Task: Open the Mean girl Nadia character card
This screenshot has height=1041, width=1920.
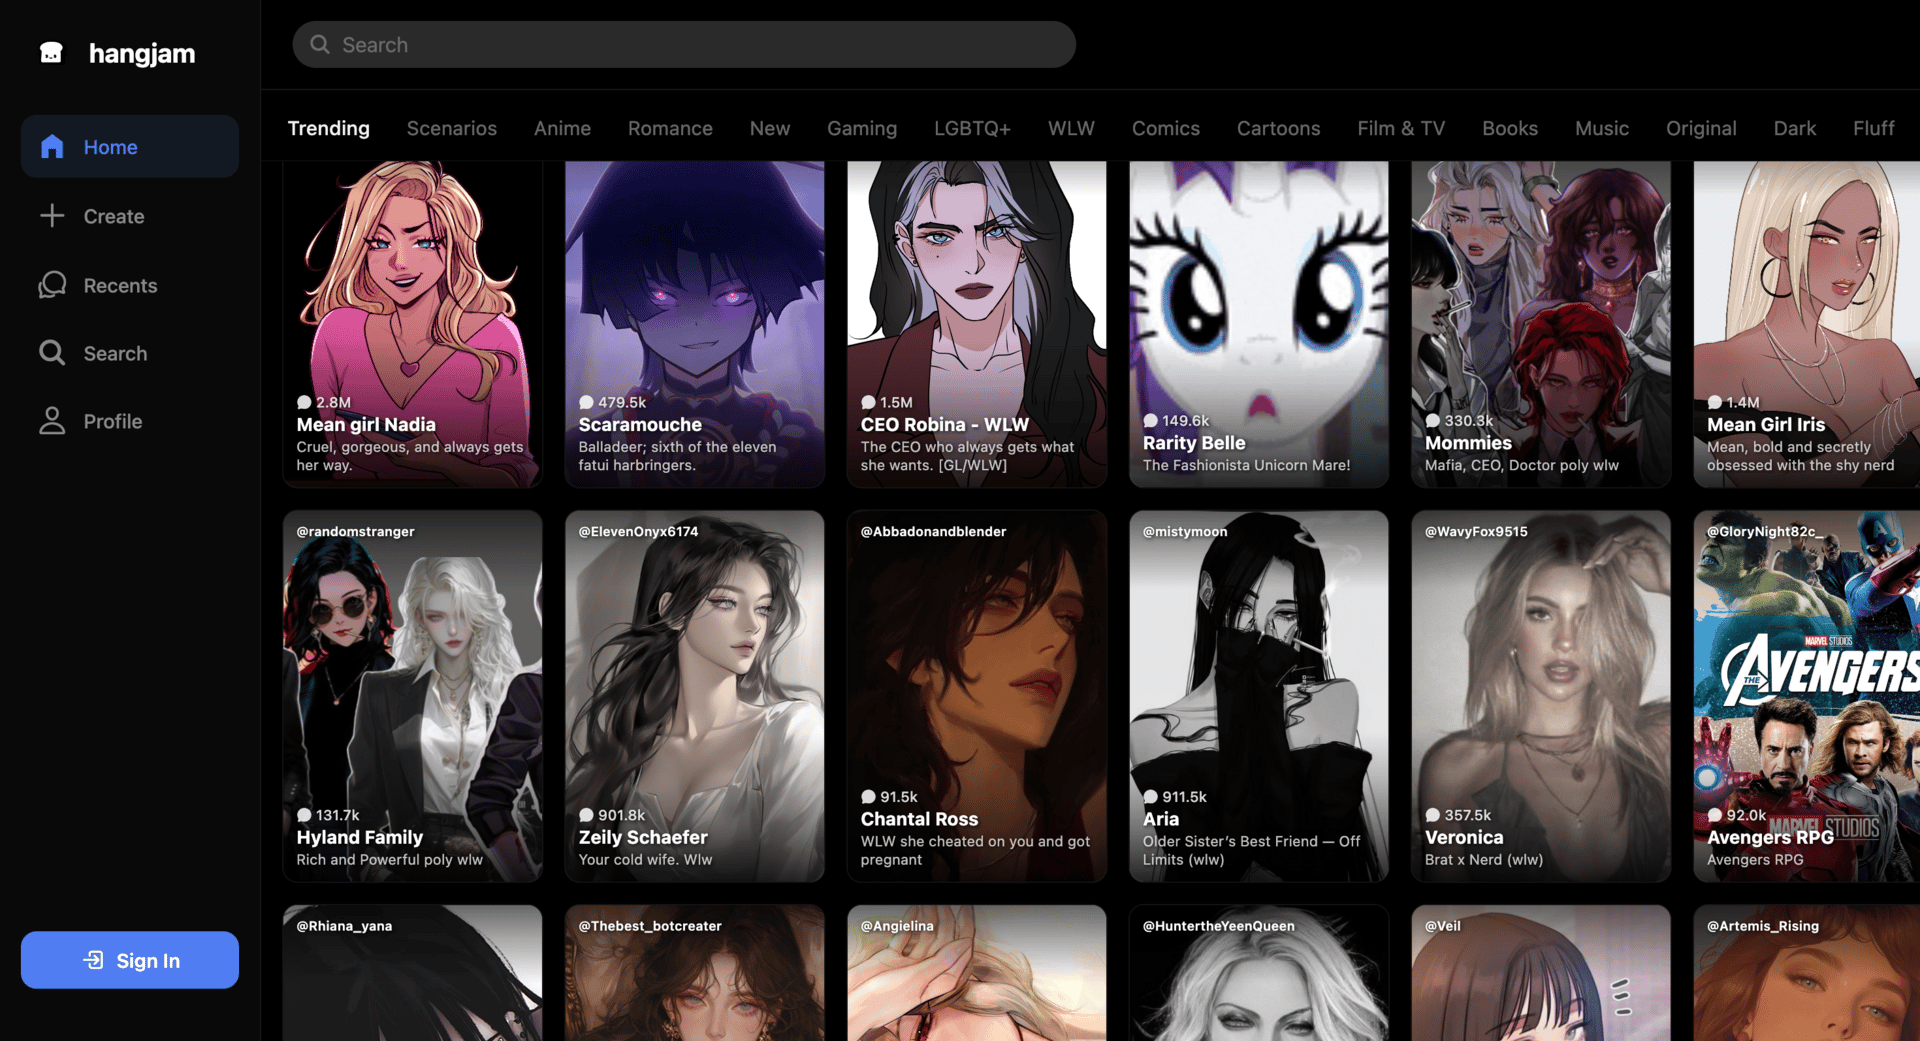Action: point(413,324)
